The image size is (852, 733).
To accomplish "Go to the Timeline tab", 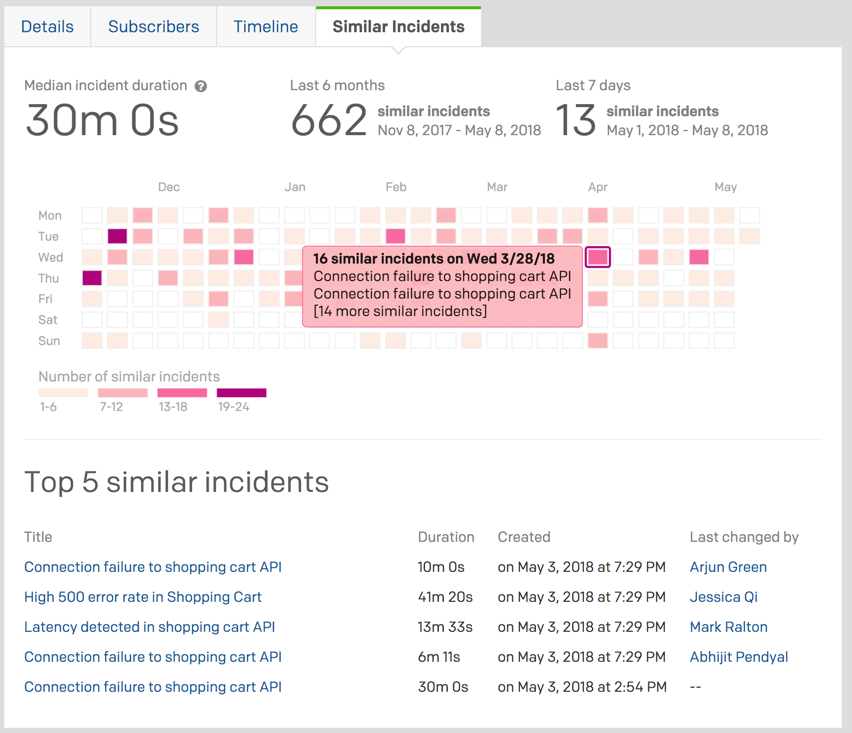I will (x=266, y=27).
